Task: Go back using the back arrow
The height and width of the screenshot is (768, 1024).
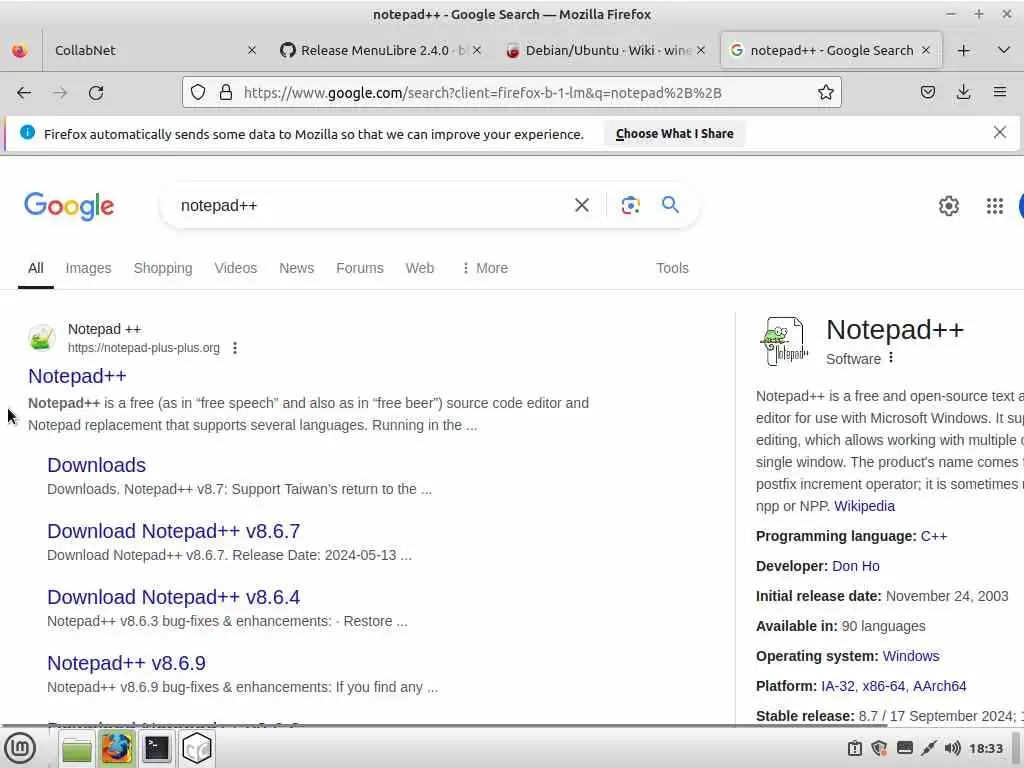Action: pyautogui.click(x=24, y=93)
